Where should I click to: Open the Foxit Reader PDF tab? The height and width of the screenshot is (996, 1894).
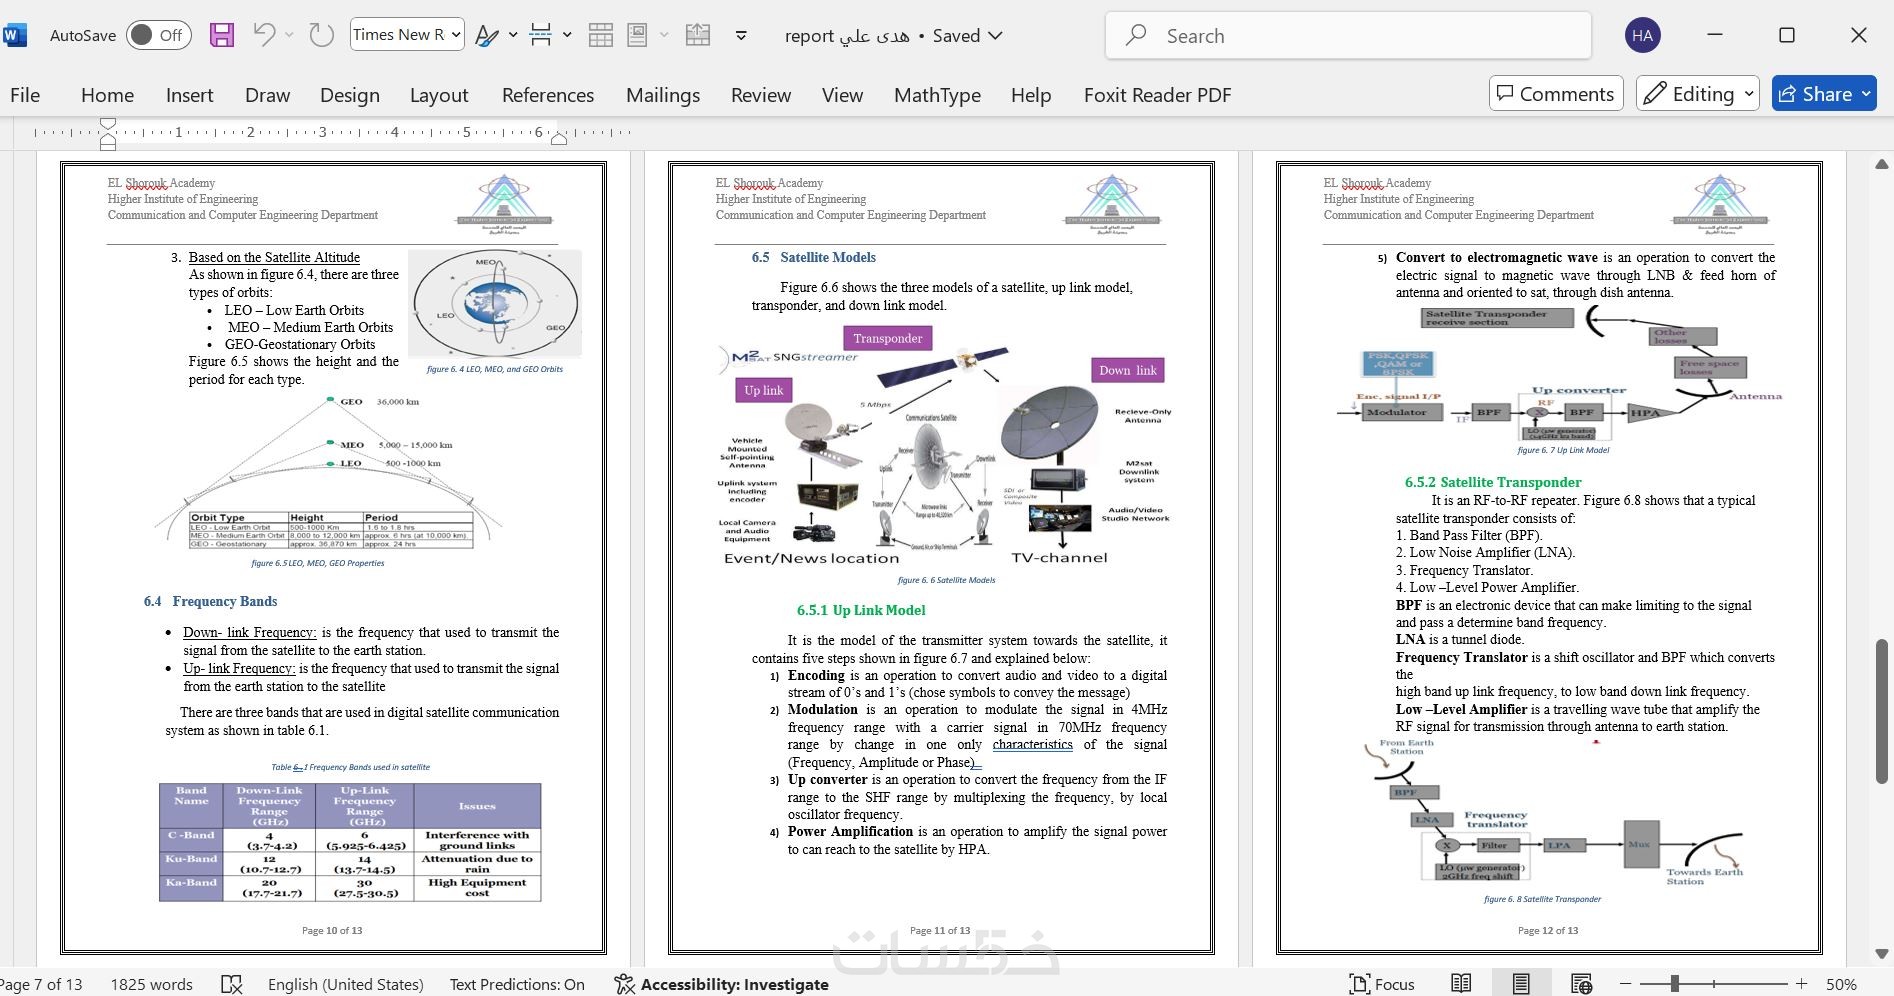(x=1158, y=95)
